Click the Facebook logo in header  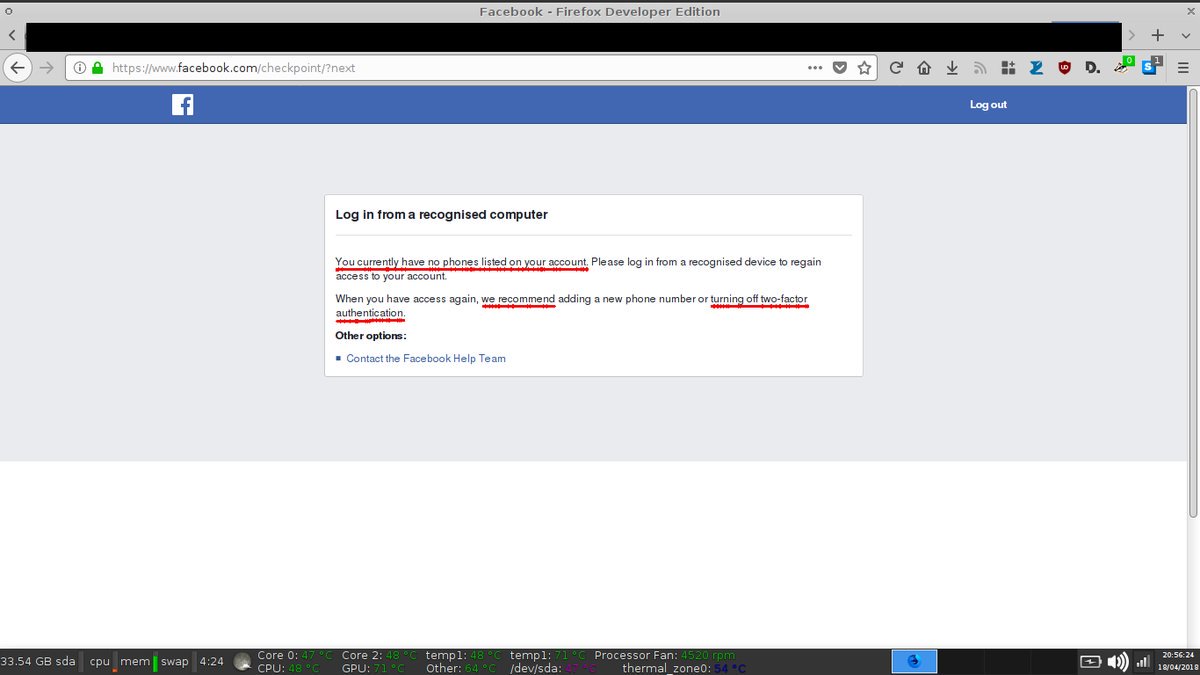[182, 105]
